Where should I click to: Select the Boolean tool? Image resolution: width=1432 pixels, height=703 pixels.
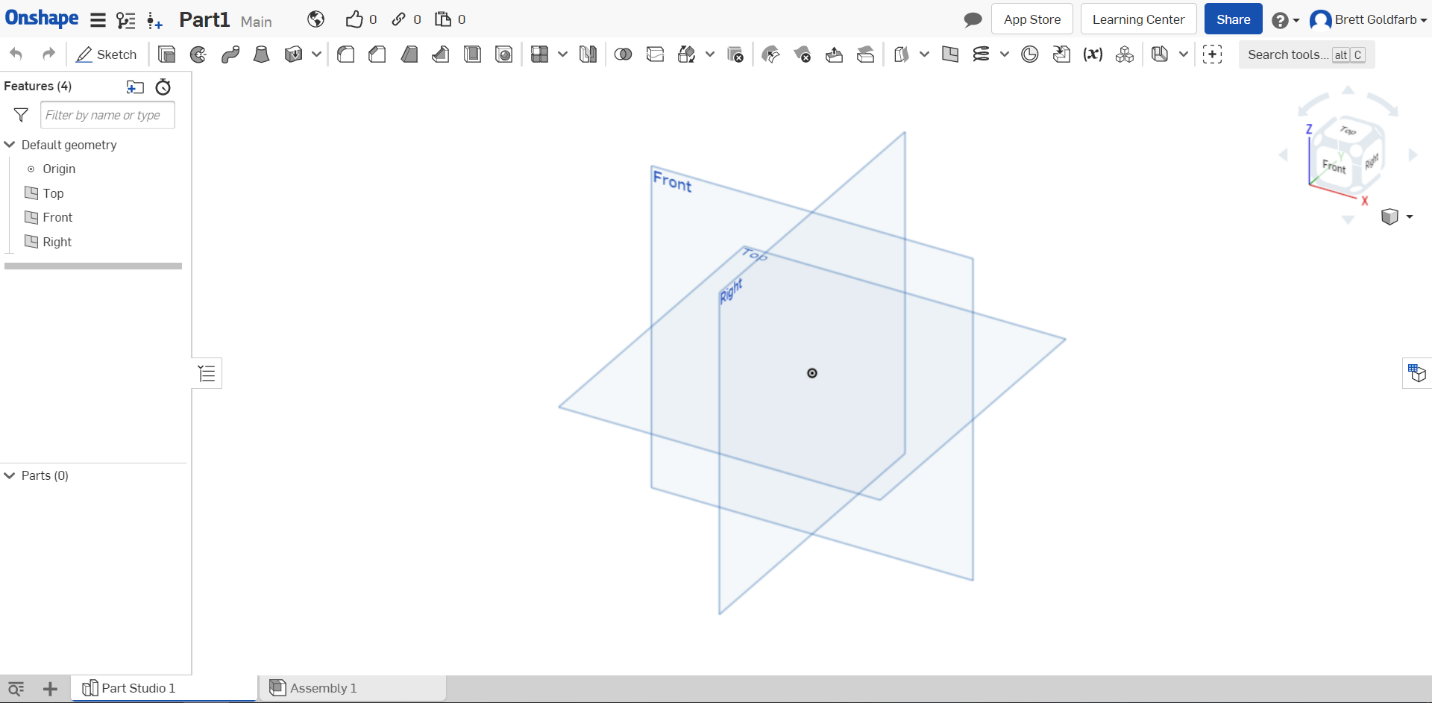pyautogui.click(x=623, y=54)
